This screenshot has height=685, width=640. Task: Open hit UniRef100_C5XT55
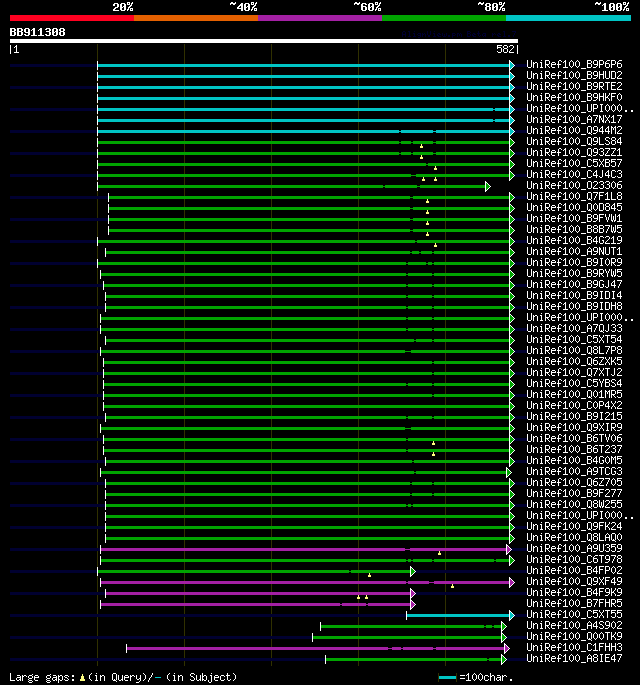(x=574, y=615)
